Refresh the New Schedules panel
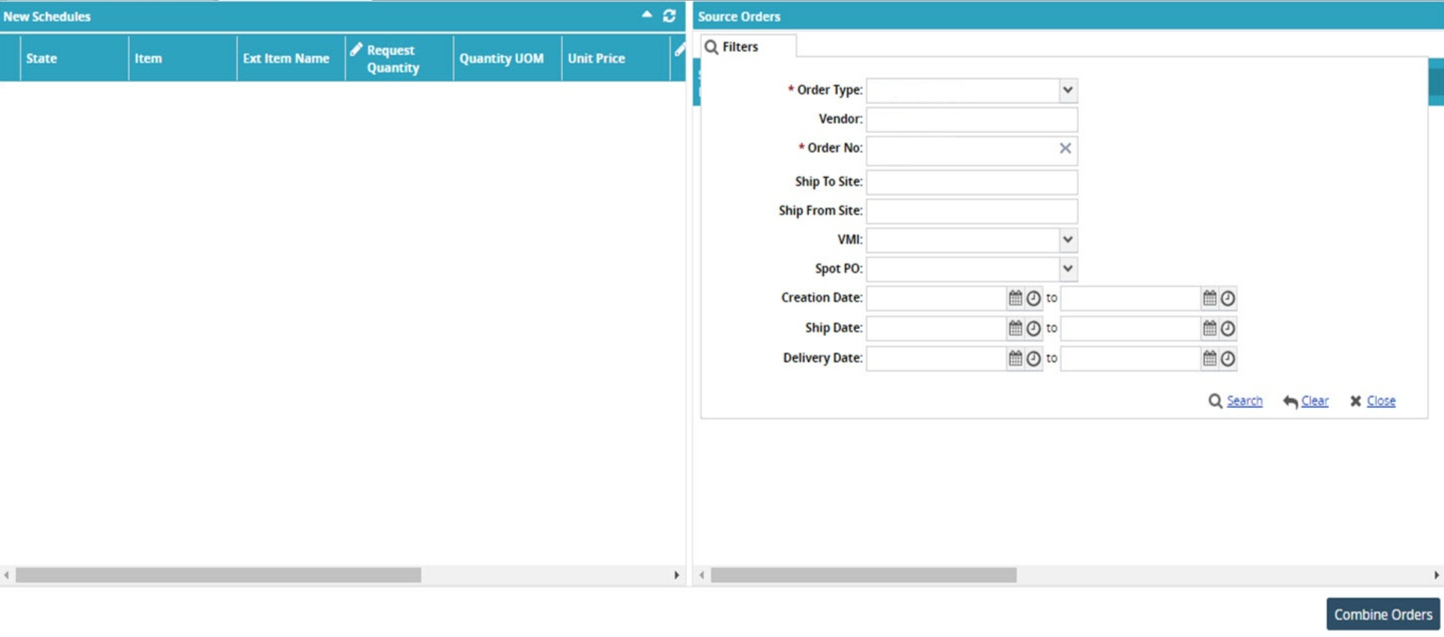The width and height of the screenshot is (1444, 637). [669, 16]
